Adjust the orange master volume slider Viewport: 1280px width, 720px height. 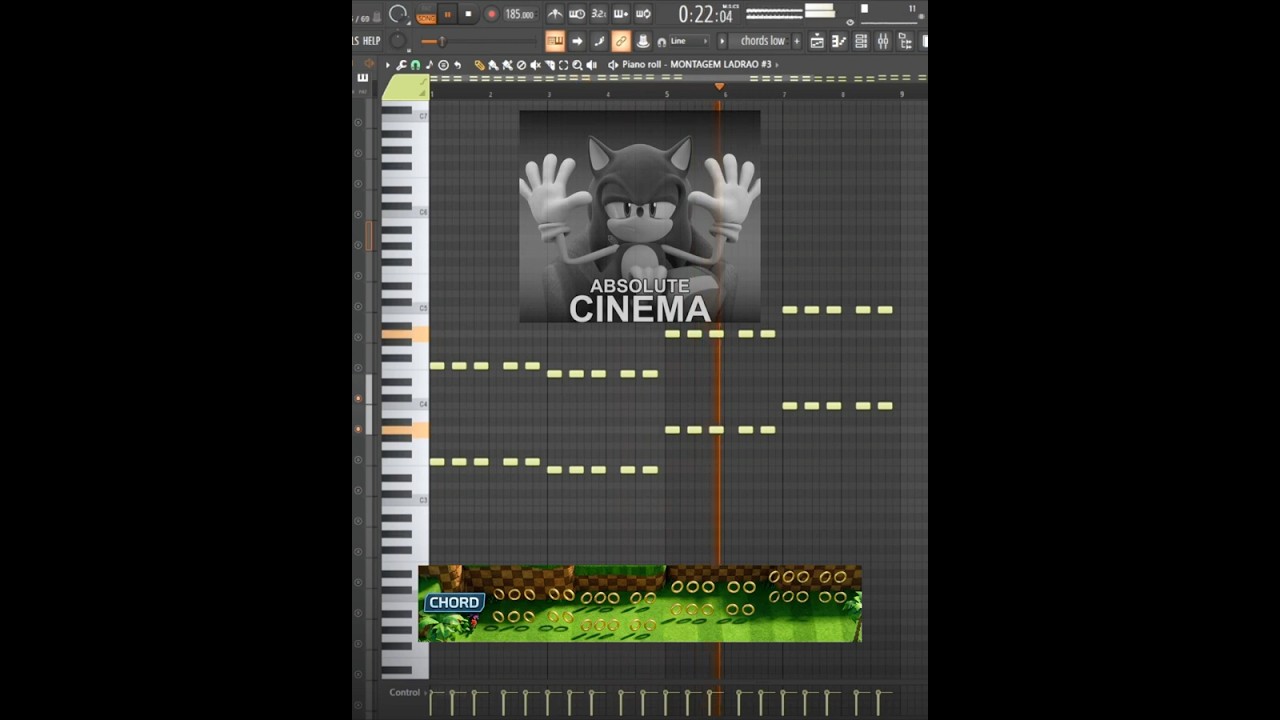pyautogui.click(x=440, y=41)
